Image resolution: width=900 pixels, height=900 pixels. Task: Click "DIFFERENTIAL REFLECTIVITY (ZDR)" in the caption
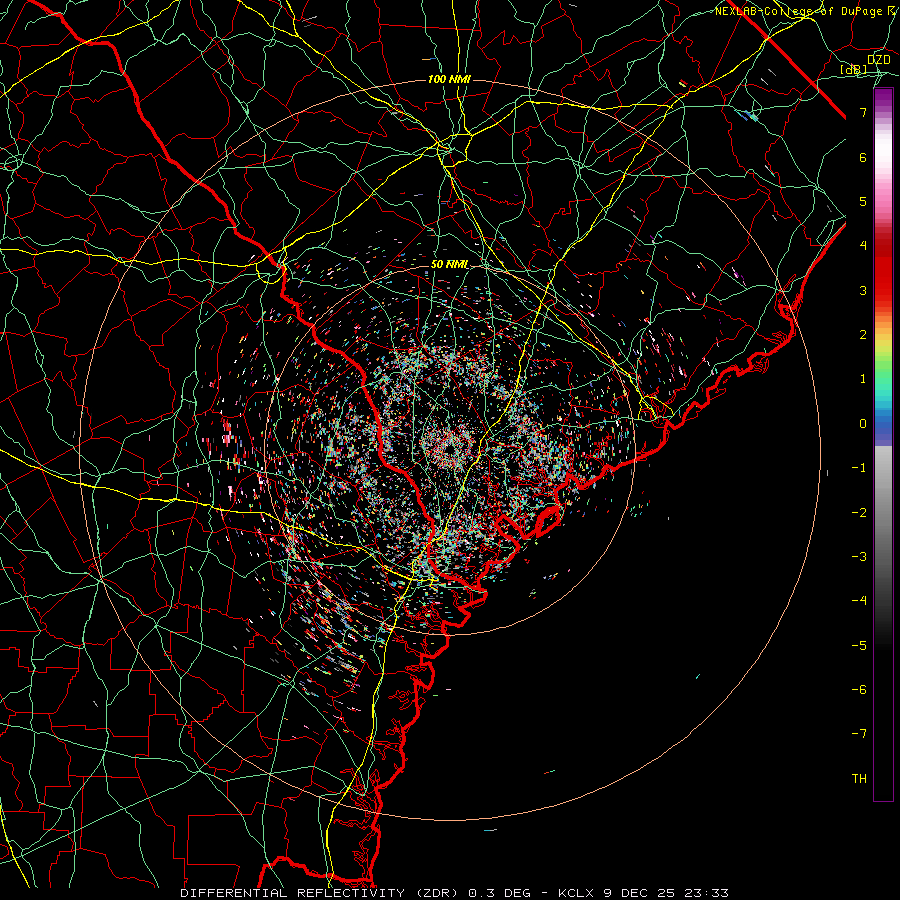click(x=321, y=893)
